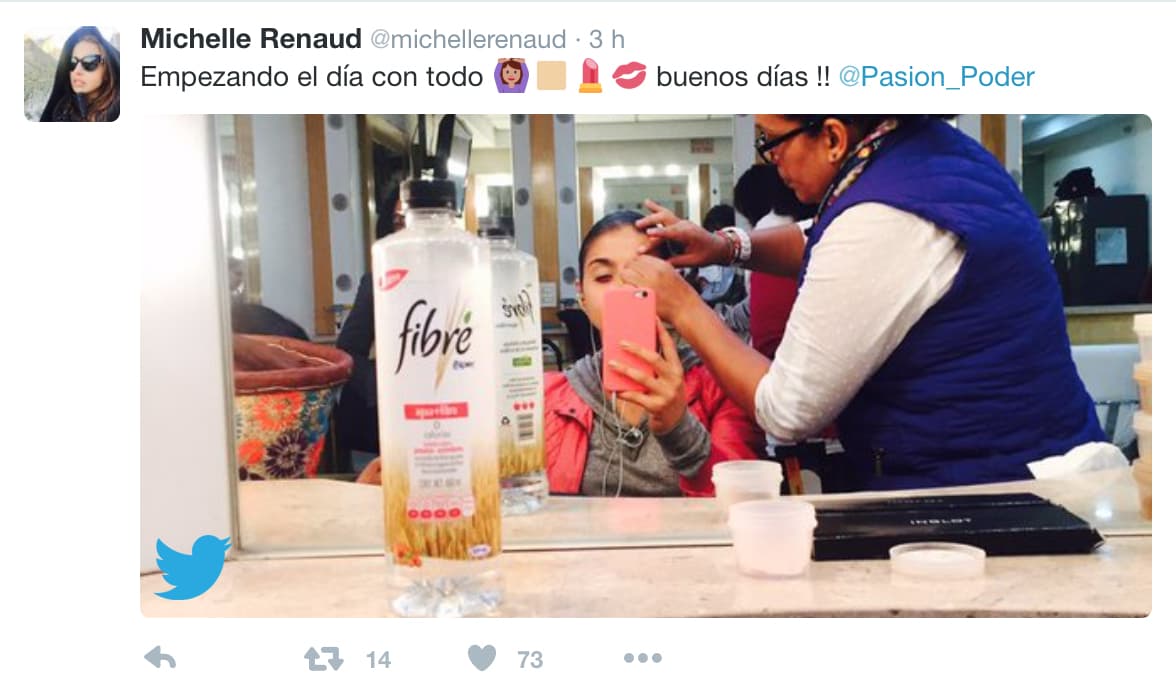Image resolution: width=1176 pixels, height=696 pixels.
Task: Open the attached dressing room photo
Action: tap(646, 365)
